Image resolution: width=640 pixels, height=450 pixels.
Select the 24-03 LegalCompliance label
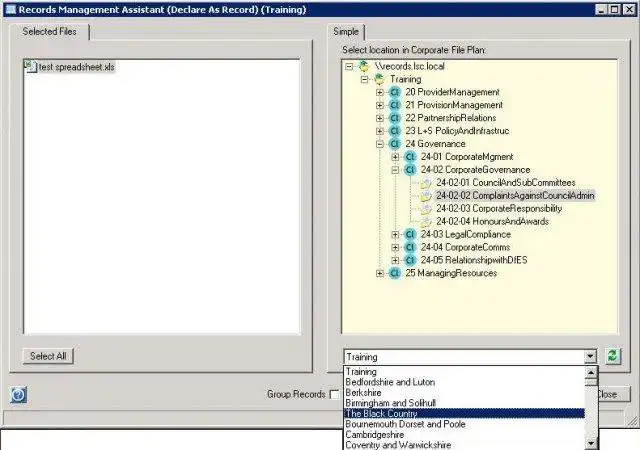coord(466,234)
